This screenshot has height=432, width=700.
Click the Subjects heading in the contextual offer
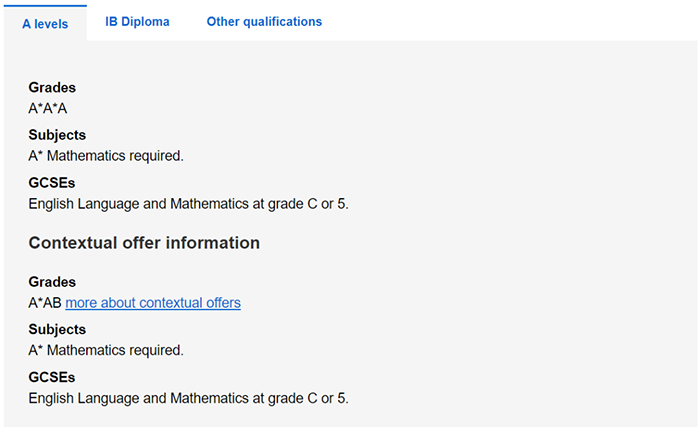57,329
